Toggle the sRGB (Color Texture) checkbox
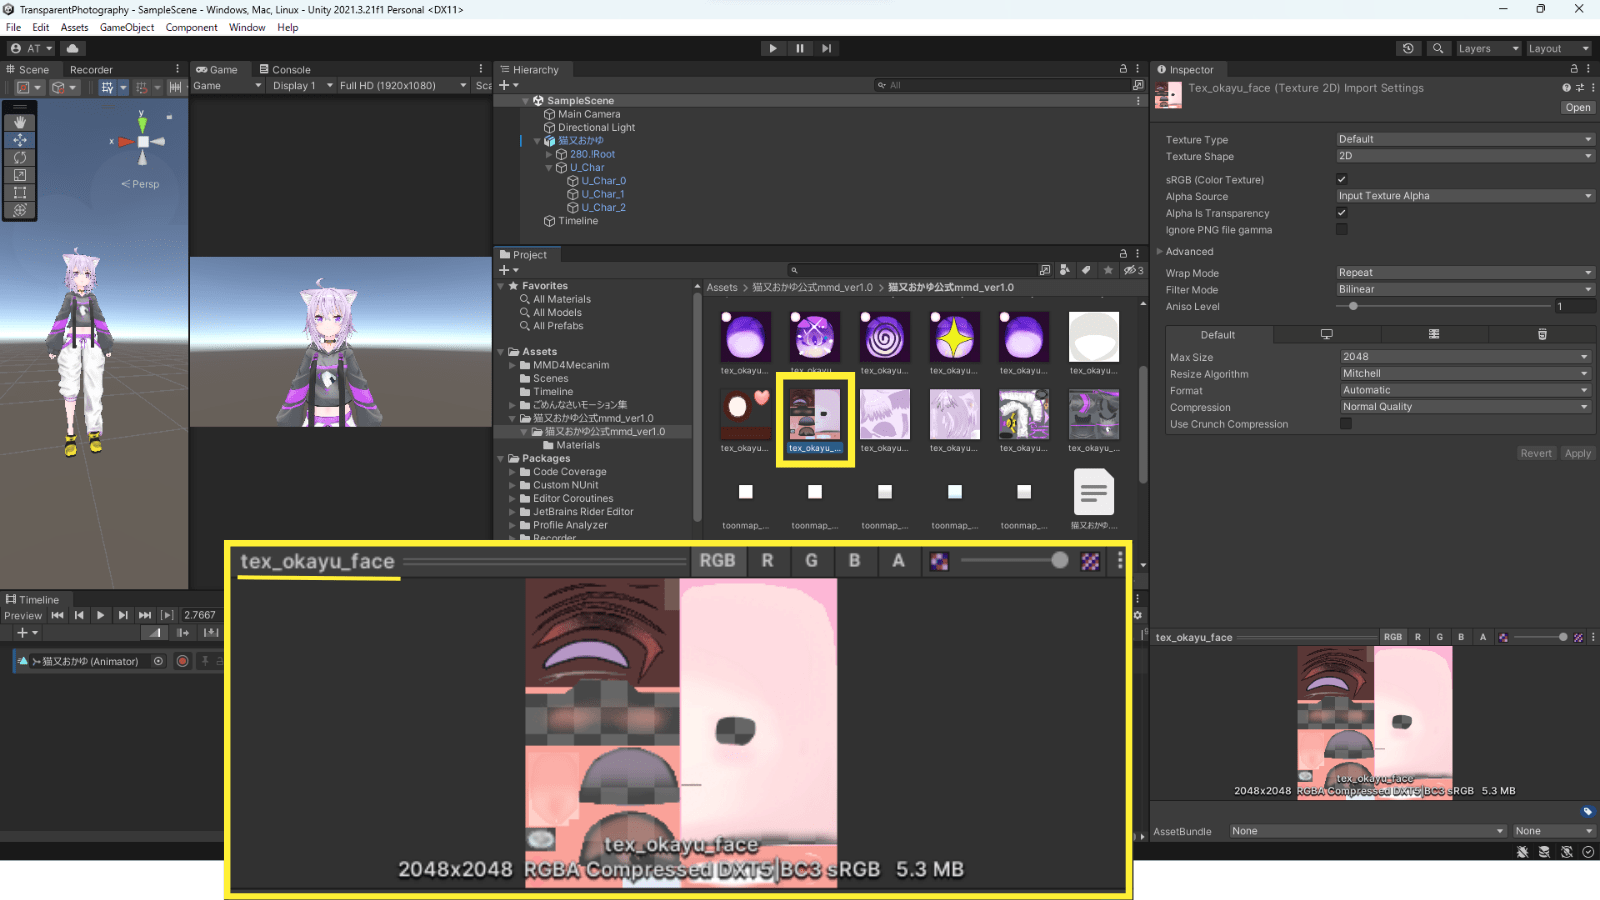 pos(1342,179)
